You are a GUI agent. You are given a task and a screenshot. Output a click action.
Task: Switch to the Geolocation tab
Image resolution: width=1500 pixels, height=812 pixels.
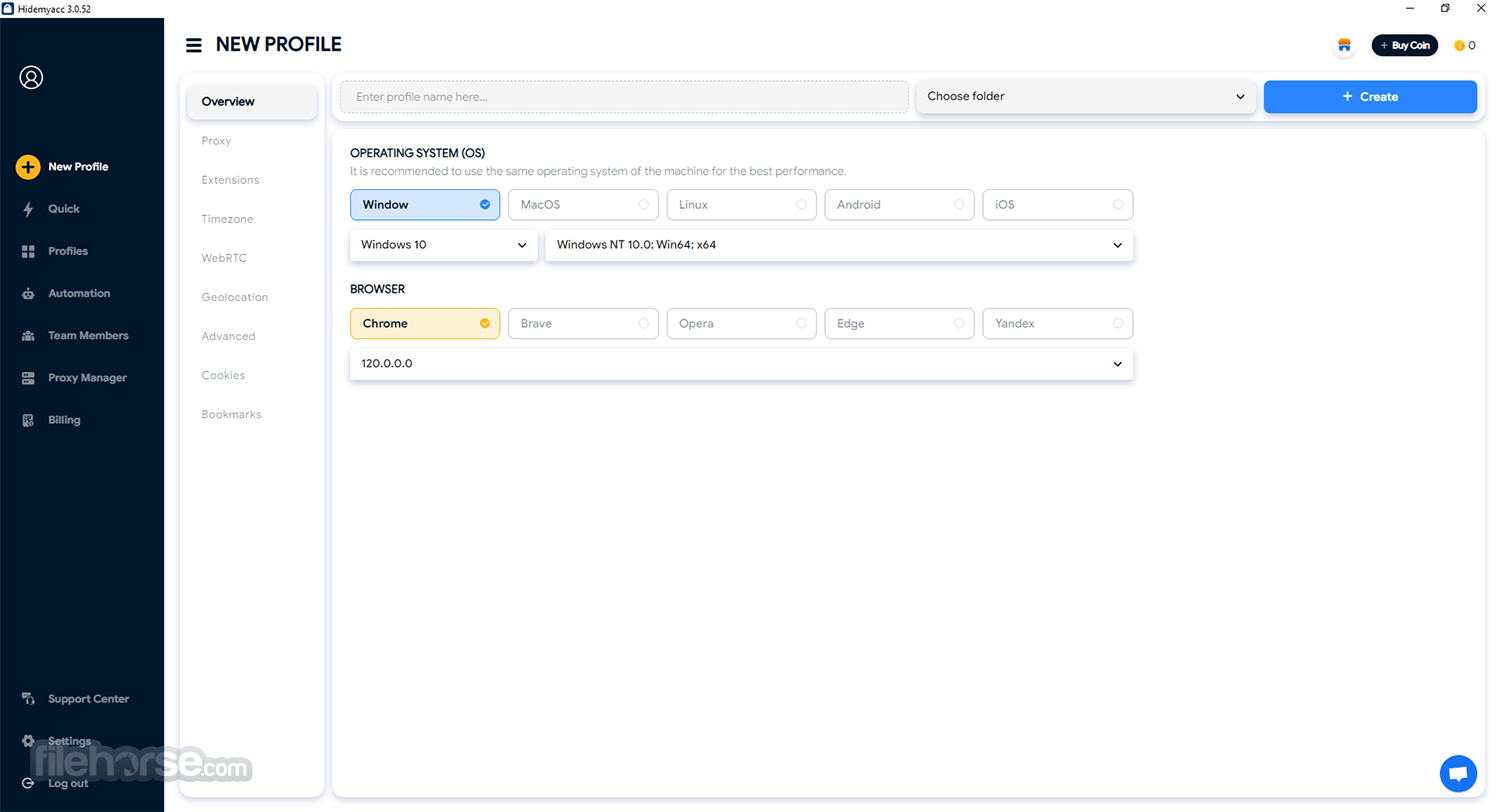[x=235, y=297]
